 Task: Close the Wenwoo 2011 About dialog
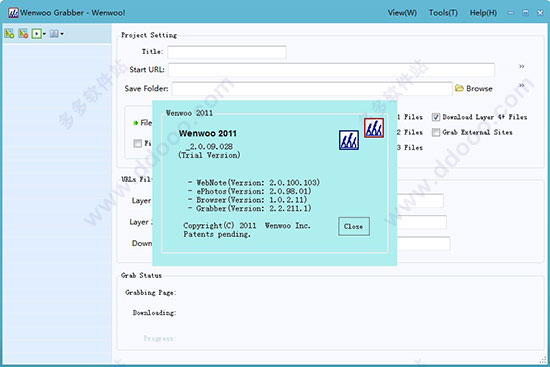[x=354, y=226]
